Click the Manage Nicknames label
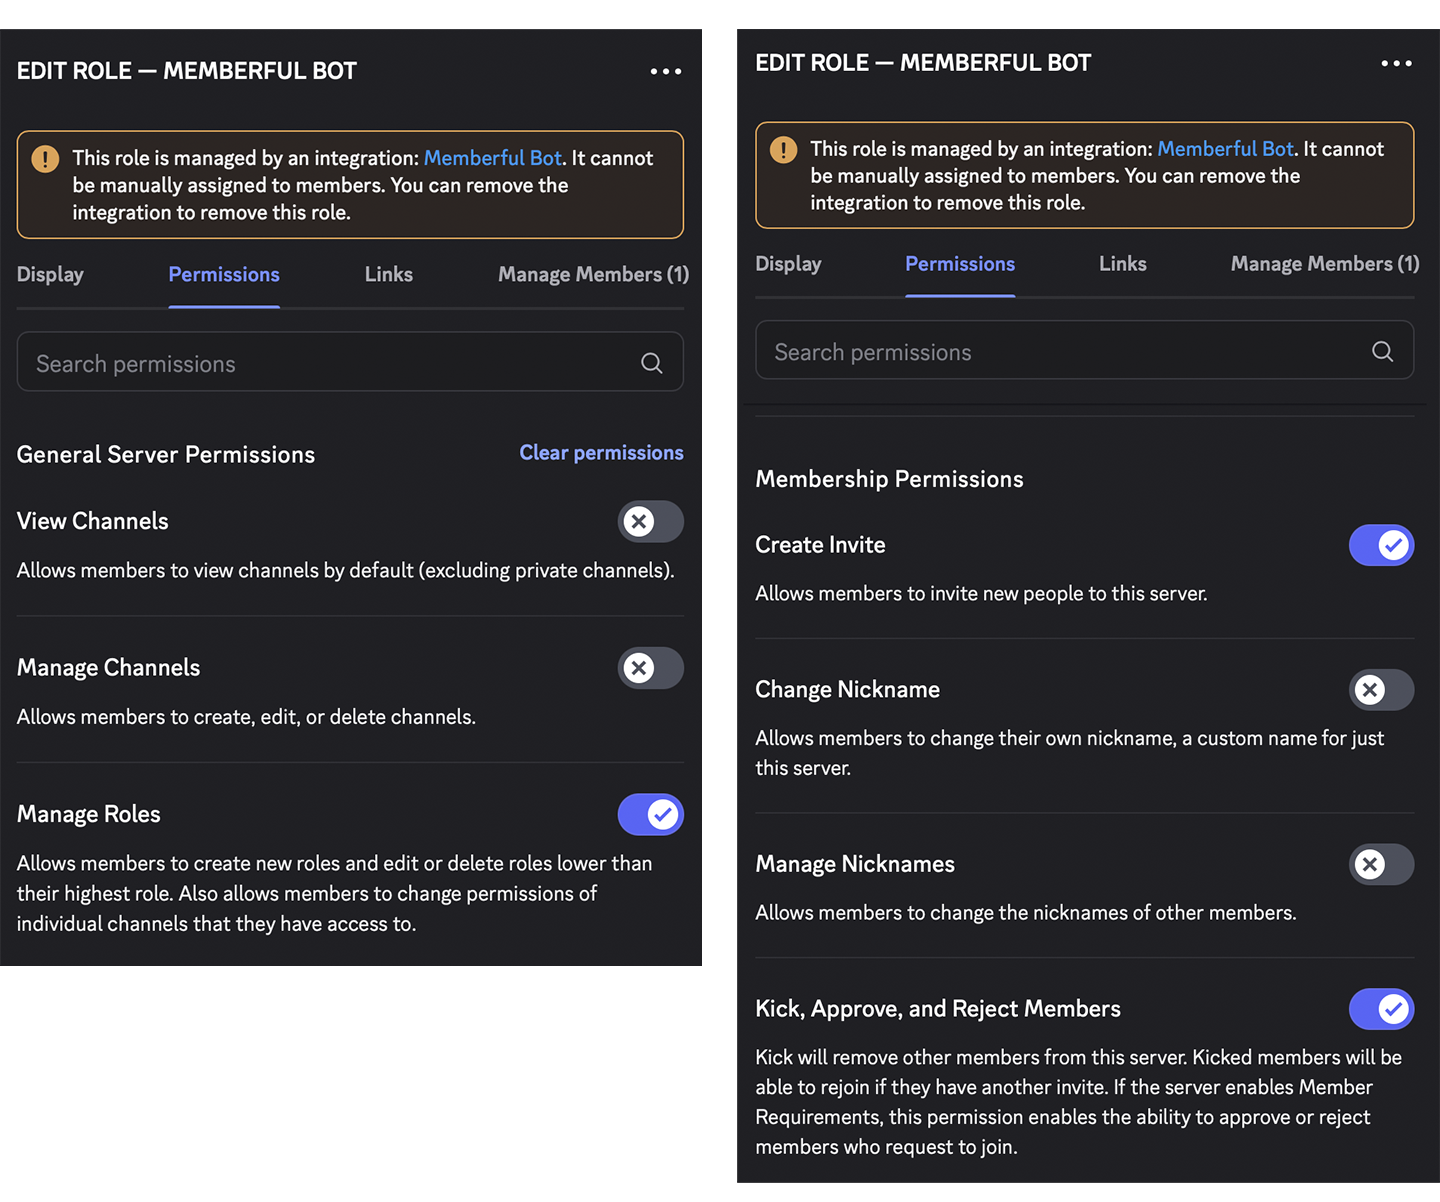Viewport: 1440px width, 1202px height. (855, 864)
